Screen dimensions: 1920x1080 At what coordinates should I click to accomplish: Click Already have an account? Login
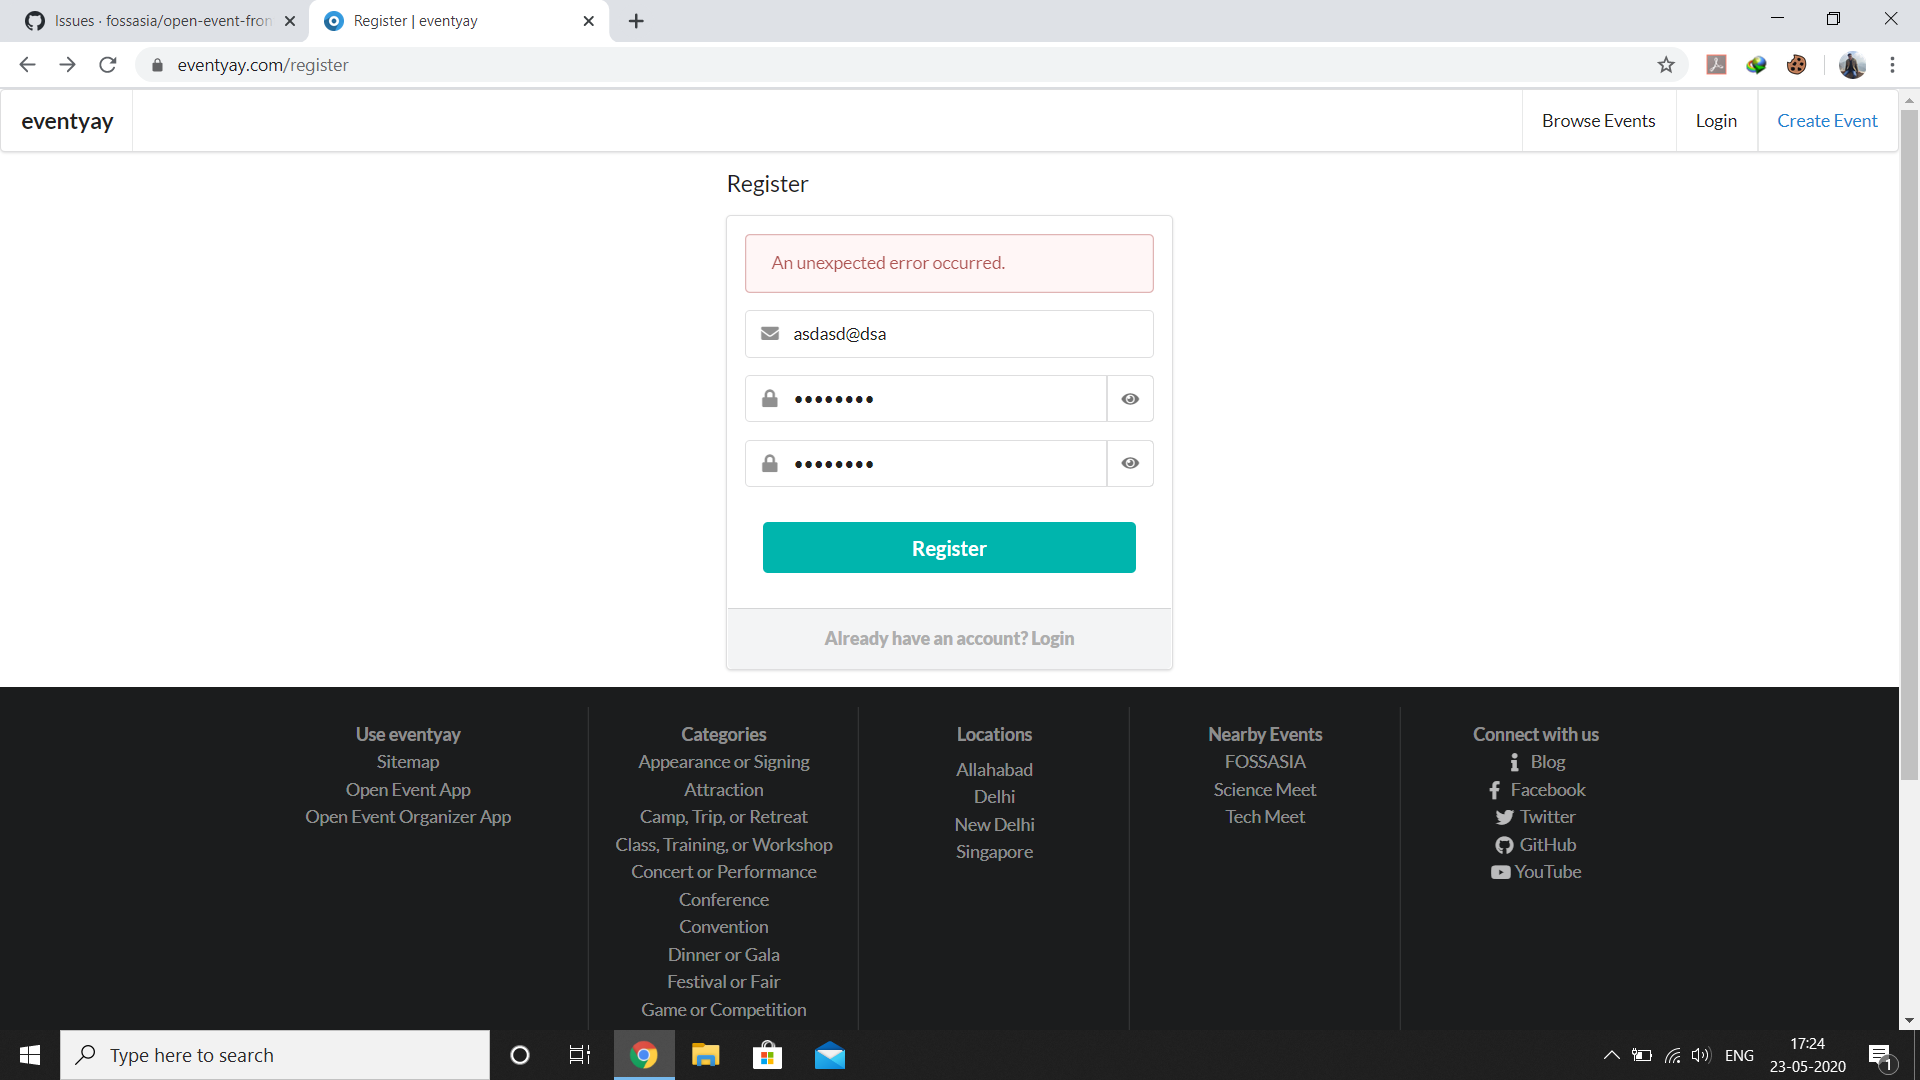click(x=949, y=638)
